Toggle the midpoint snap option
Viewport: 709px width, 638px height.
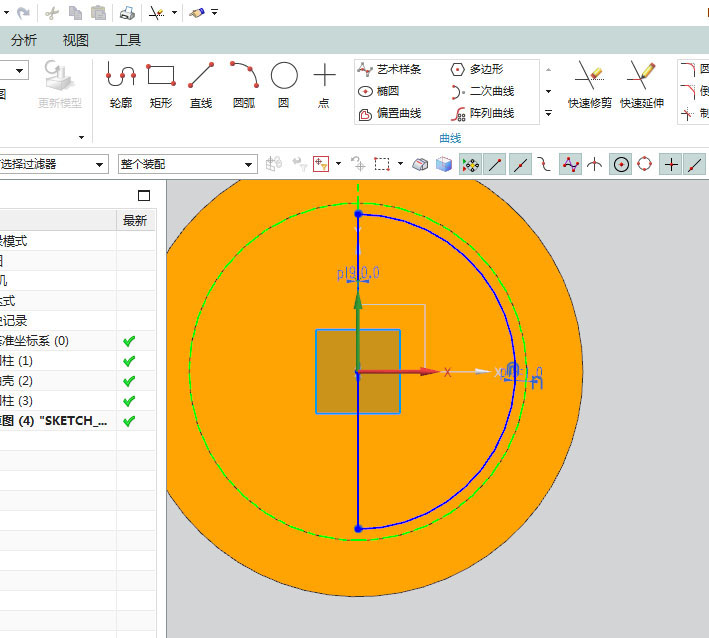pos(520,165)
